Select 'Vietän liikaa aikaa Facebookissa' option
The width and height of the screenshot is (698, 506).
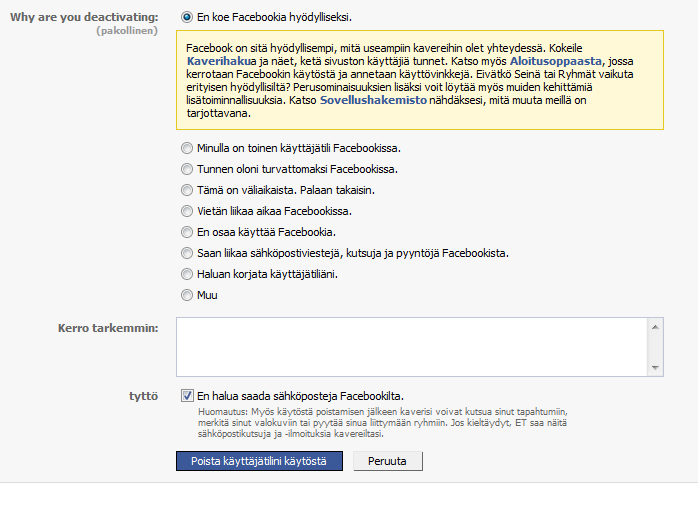click(x=187, y=211)
